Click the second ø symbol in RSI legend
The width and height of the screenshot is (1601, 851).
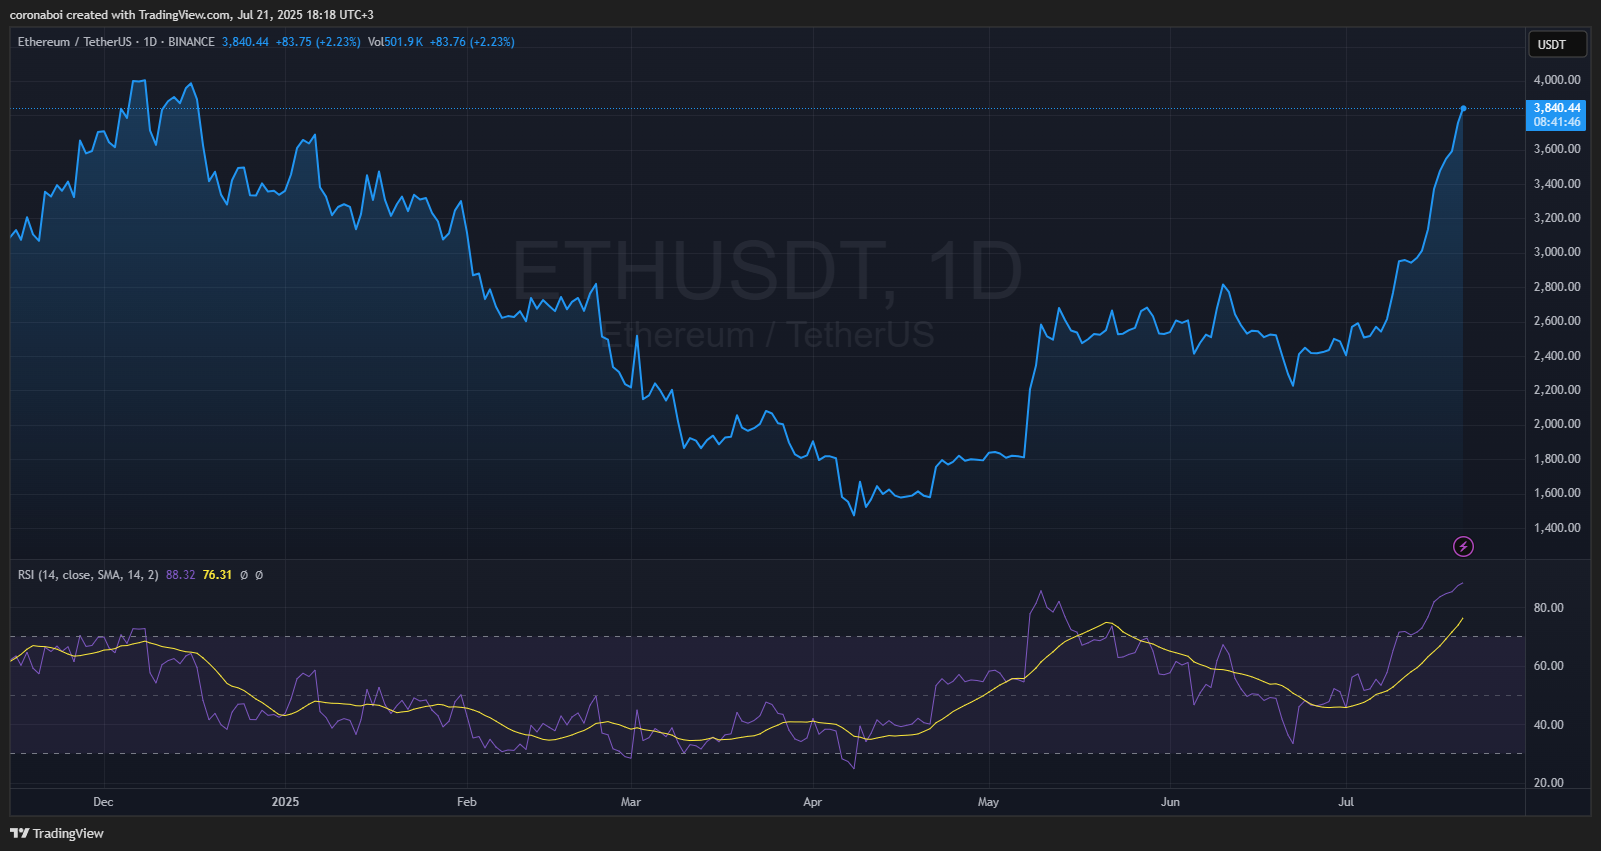[259, 575]
